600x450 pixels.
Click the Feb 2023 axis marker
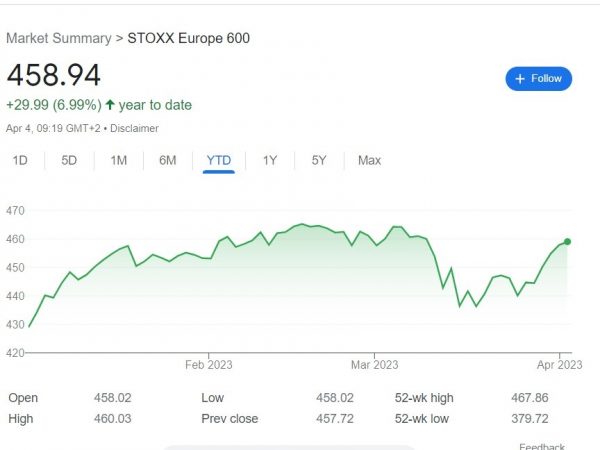click(x=209, y=365)
